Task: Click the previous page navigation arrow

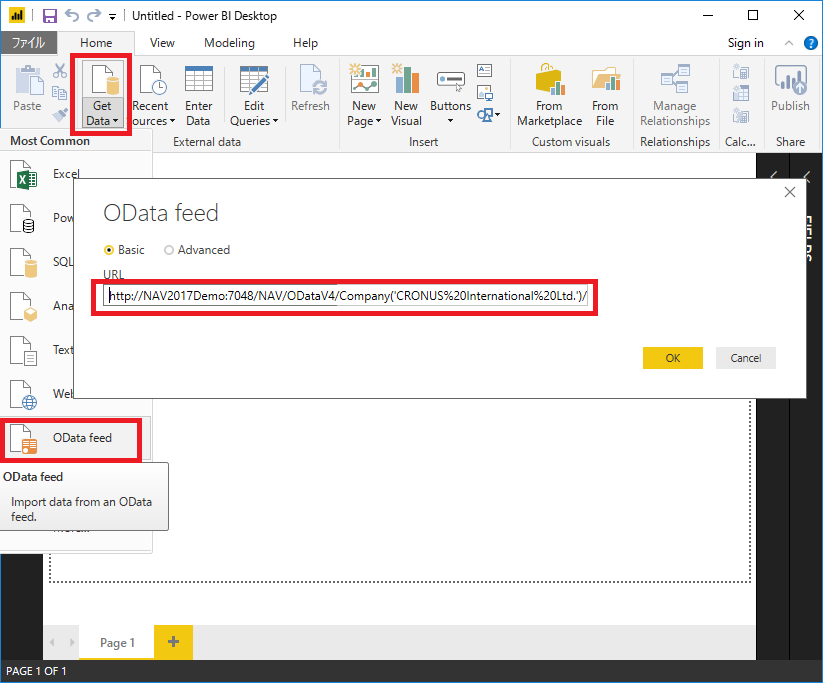Action: pyautogui.click(x=52, y=642)
